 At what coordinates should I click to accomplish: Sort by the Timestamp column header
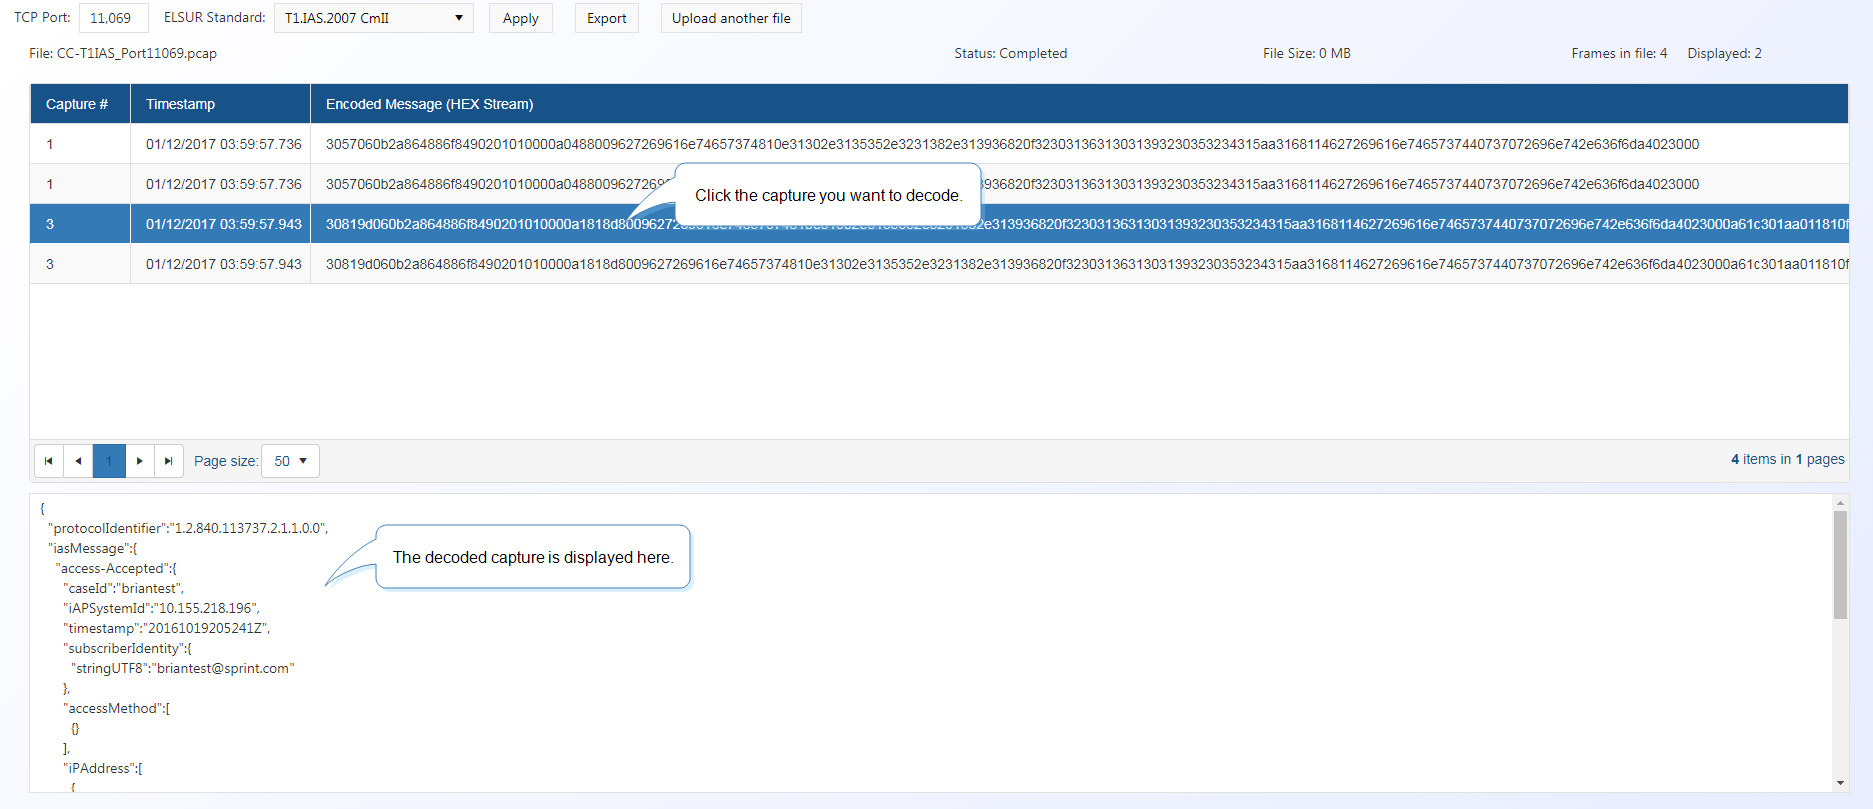pyautogui.click(x=180, y=104)
